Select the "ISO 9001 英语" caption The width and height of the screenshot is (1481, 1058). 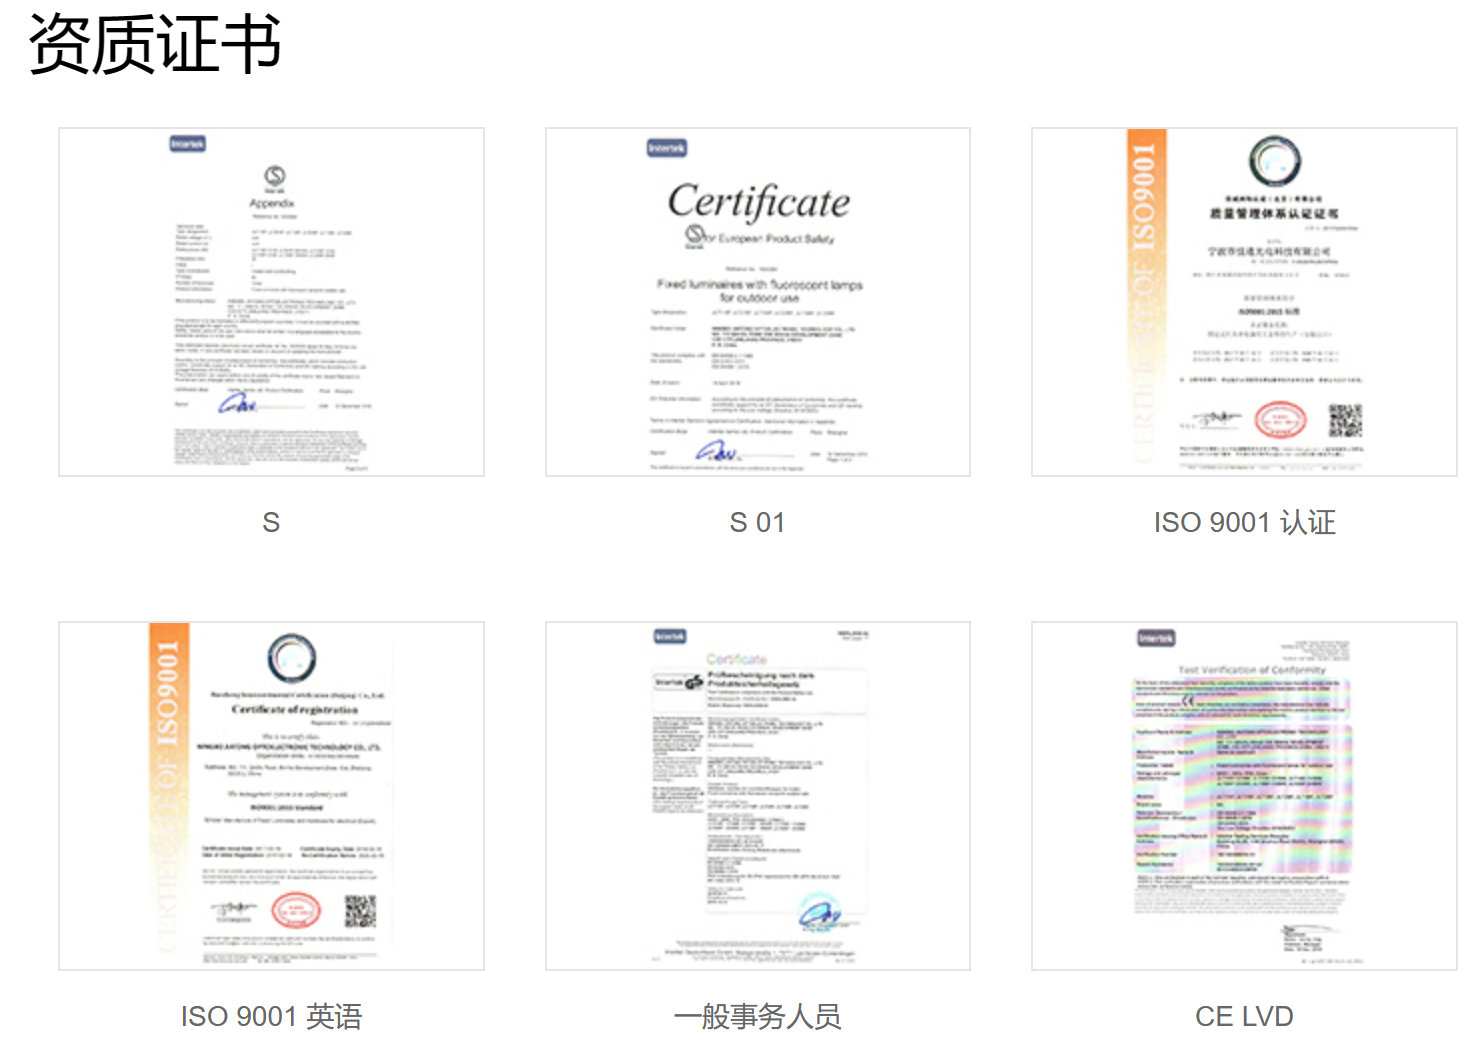[271, 1016]
